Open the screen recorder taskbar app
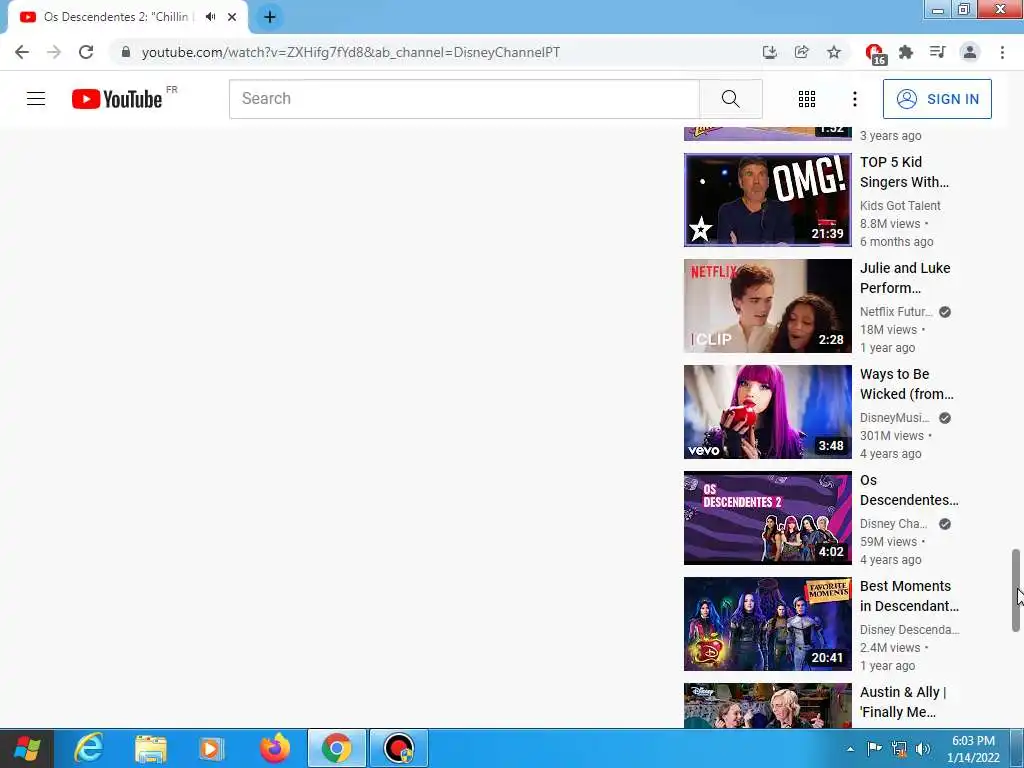The height and width of the screenshot is (768, 1024). 399,748
